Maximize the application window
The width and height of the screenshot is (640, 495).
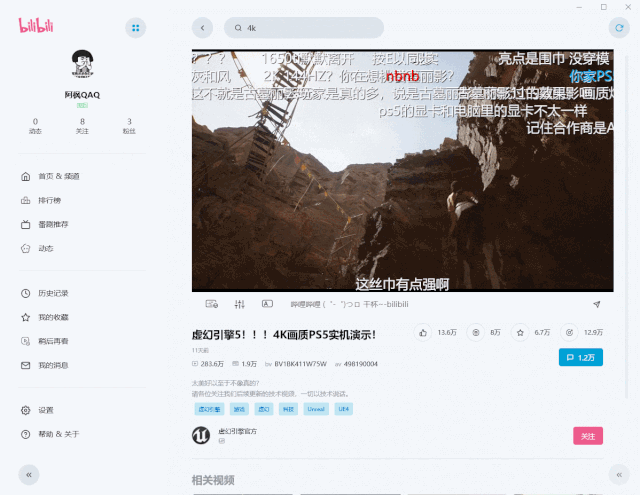[604, 7]
